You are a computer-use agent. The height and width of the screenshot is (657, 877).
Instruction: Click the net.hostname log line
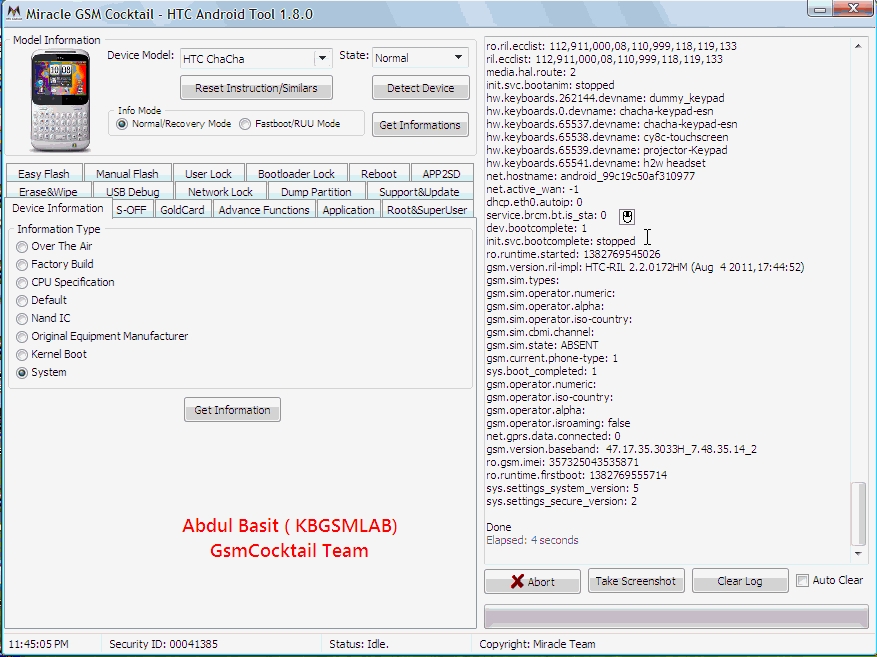(x=591, y=176)
